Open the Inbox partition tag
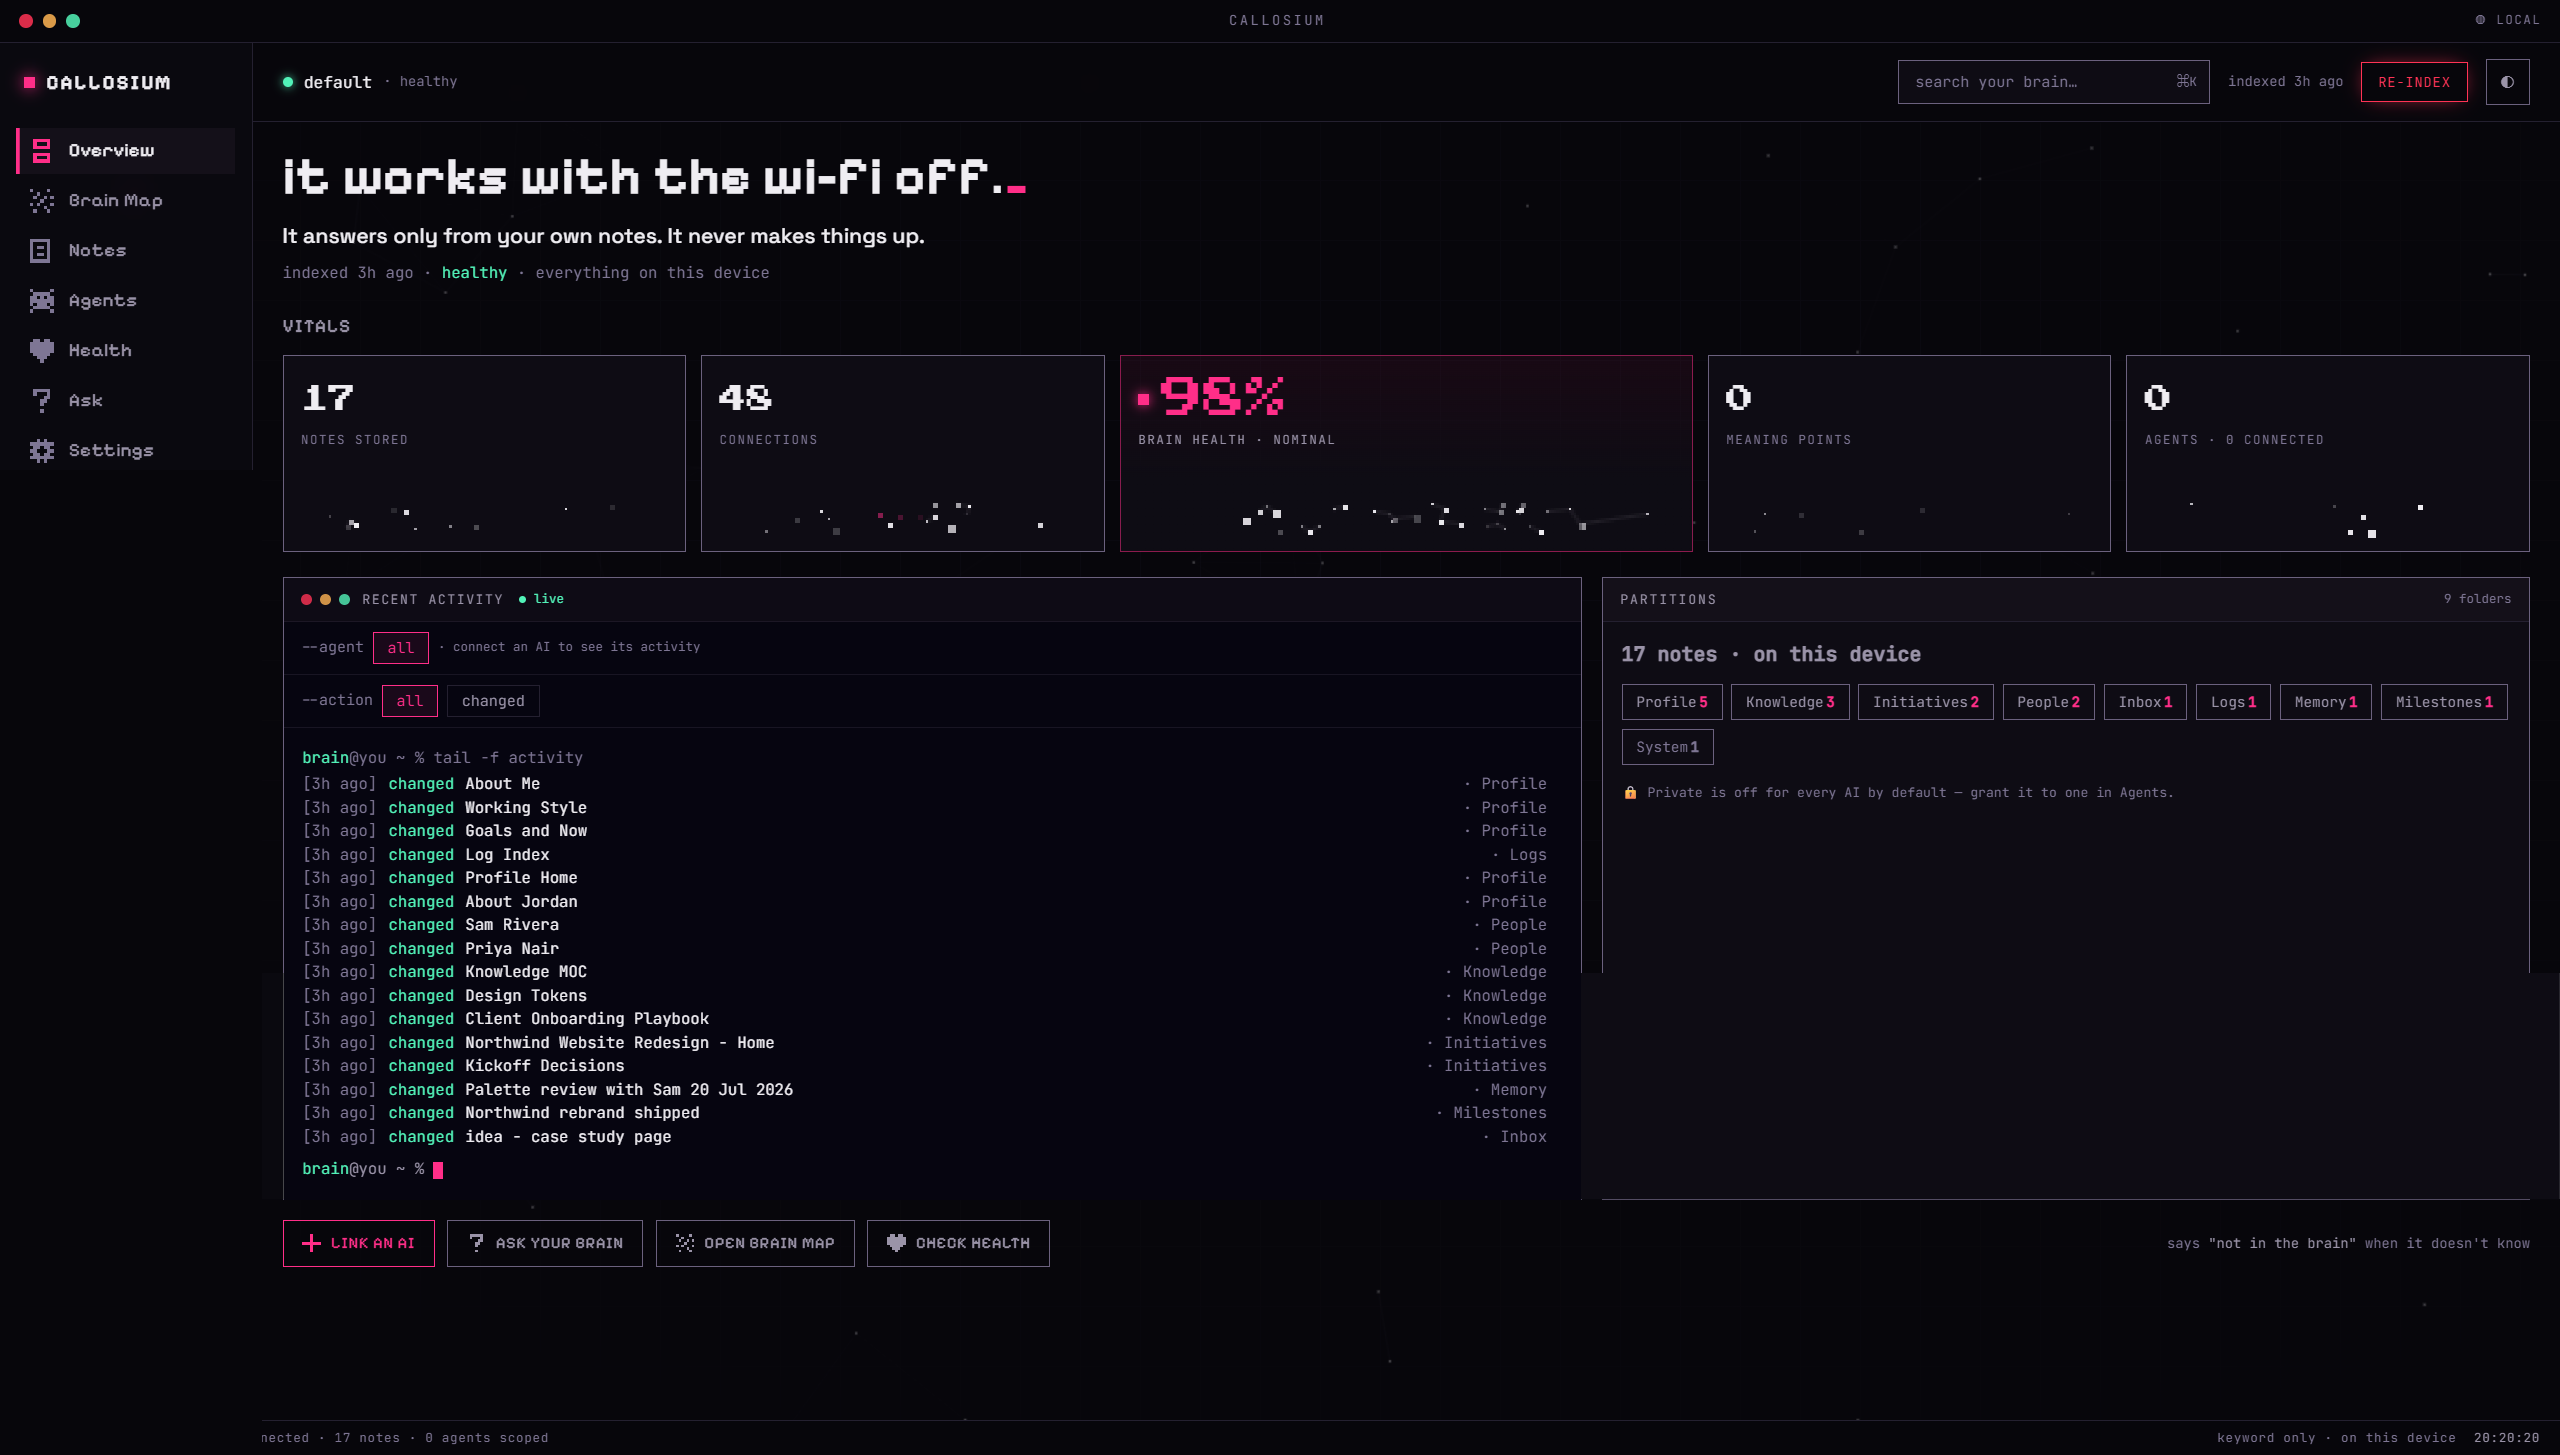The width and height of the screenshot is (2560, 1455). 2145,702
